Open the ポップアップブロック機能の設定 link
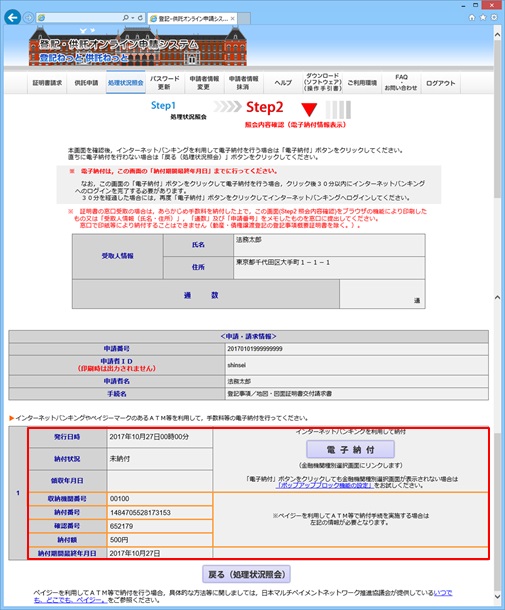Image resolution: width=505 pixels, height=610 pixels. point(325,486)
